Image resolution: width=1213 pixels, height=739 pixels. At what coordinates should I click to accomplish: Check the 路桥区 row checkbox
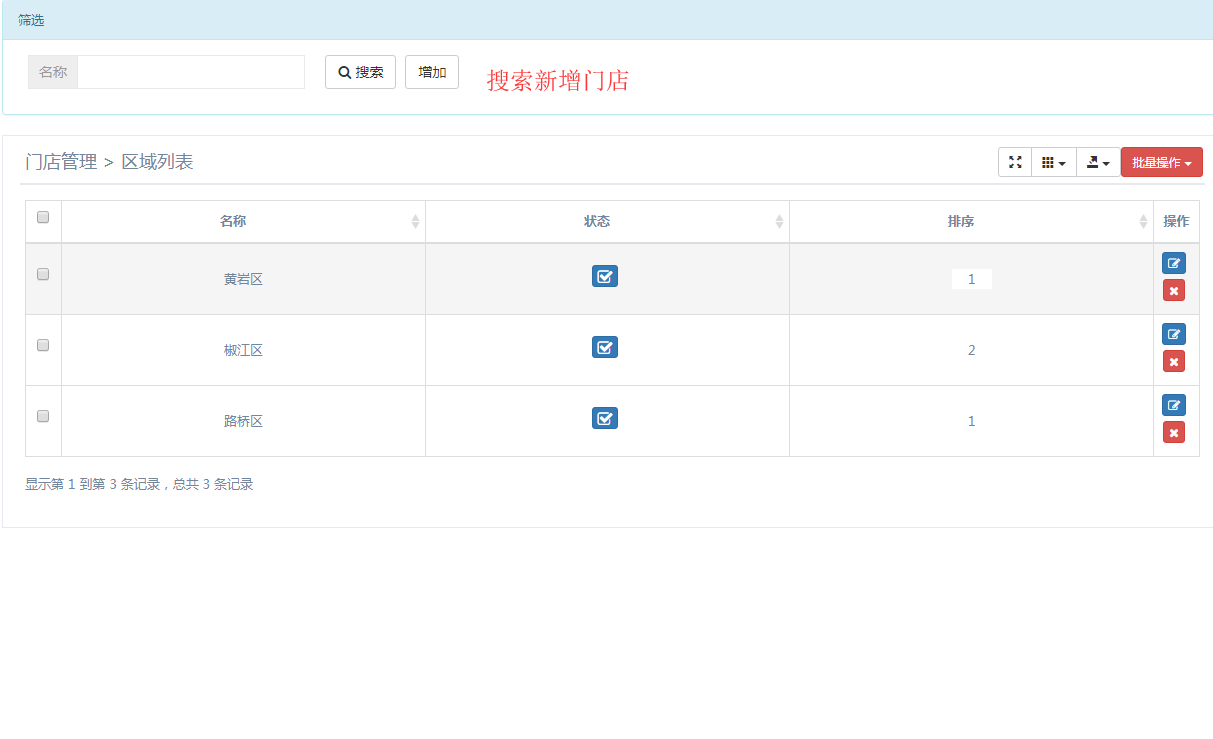click(x=43, y=416)
